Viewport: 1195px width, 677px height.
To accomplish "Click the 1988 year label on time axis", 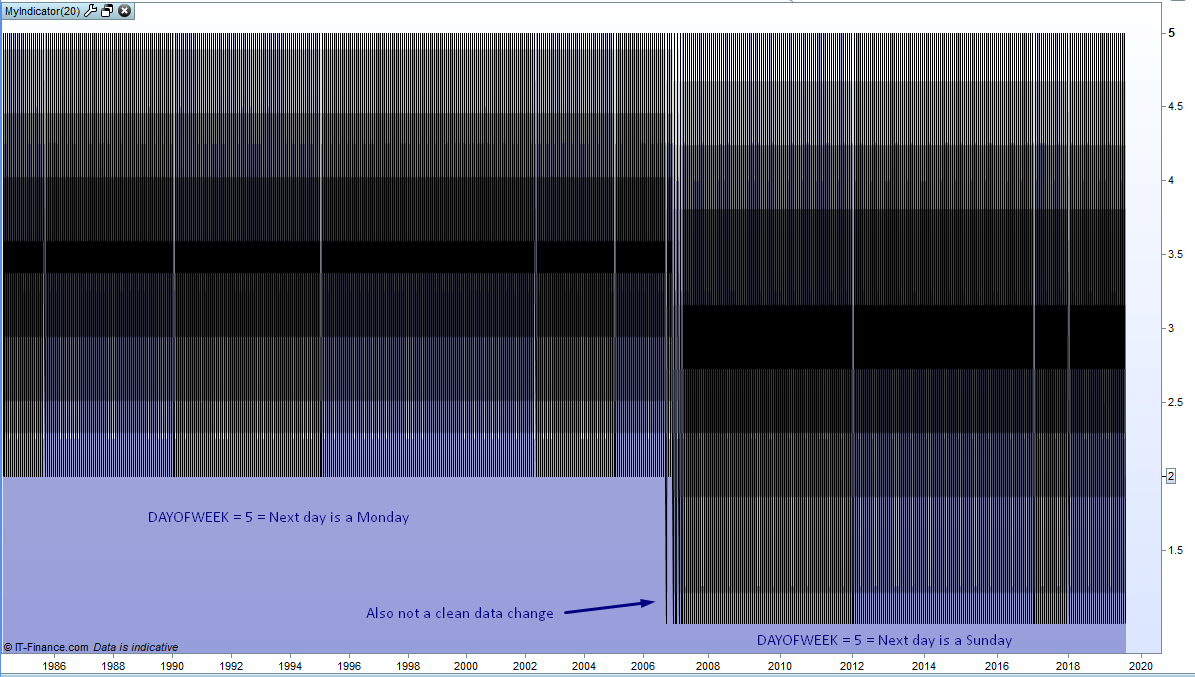I will tap(113, 666).
